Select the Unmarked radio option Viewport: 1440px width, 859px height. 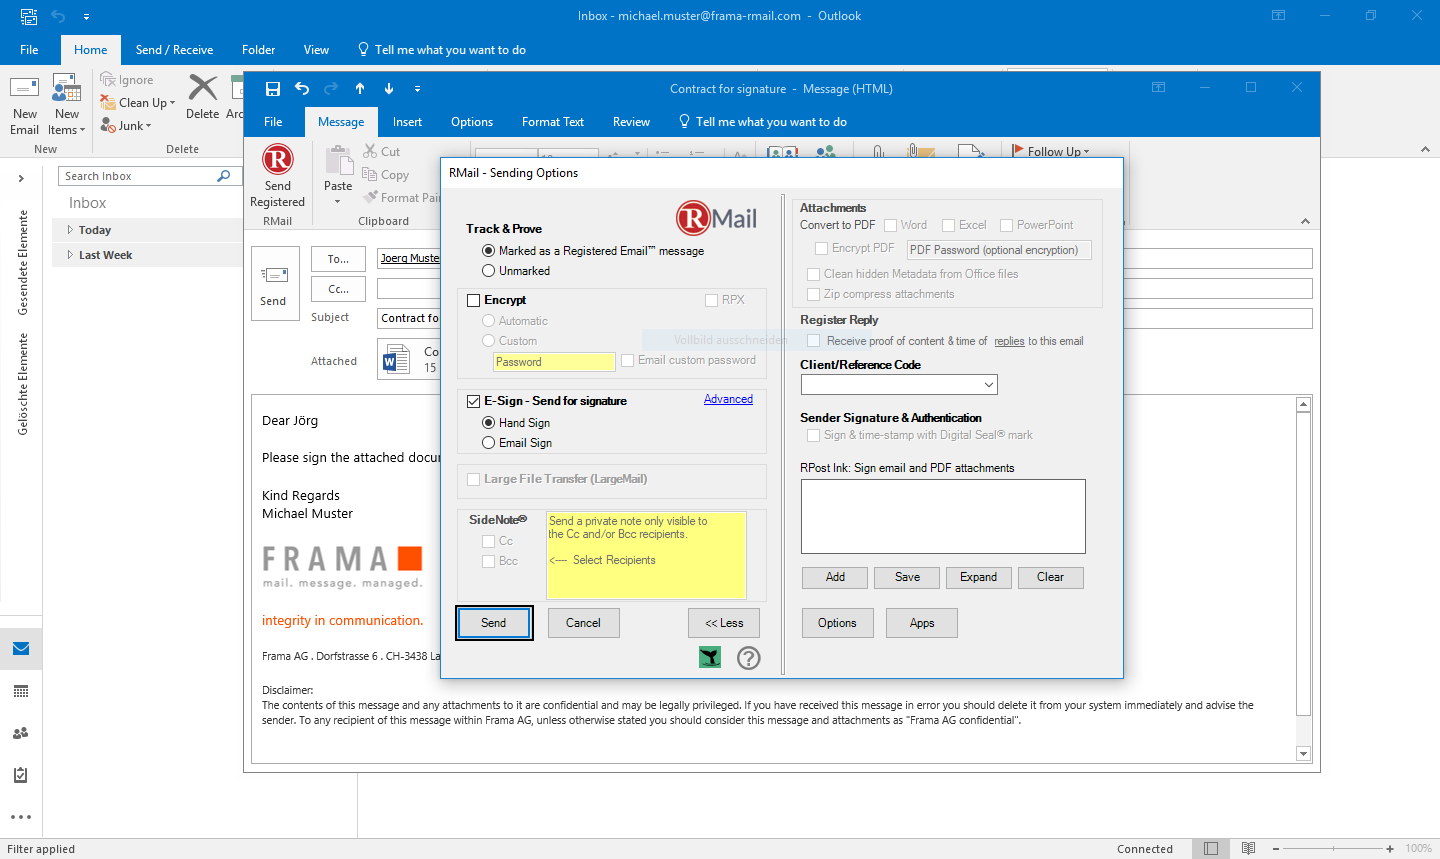488,271
